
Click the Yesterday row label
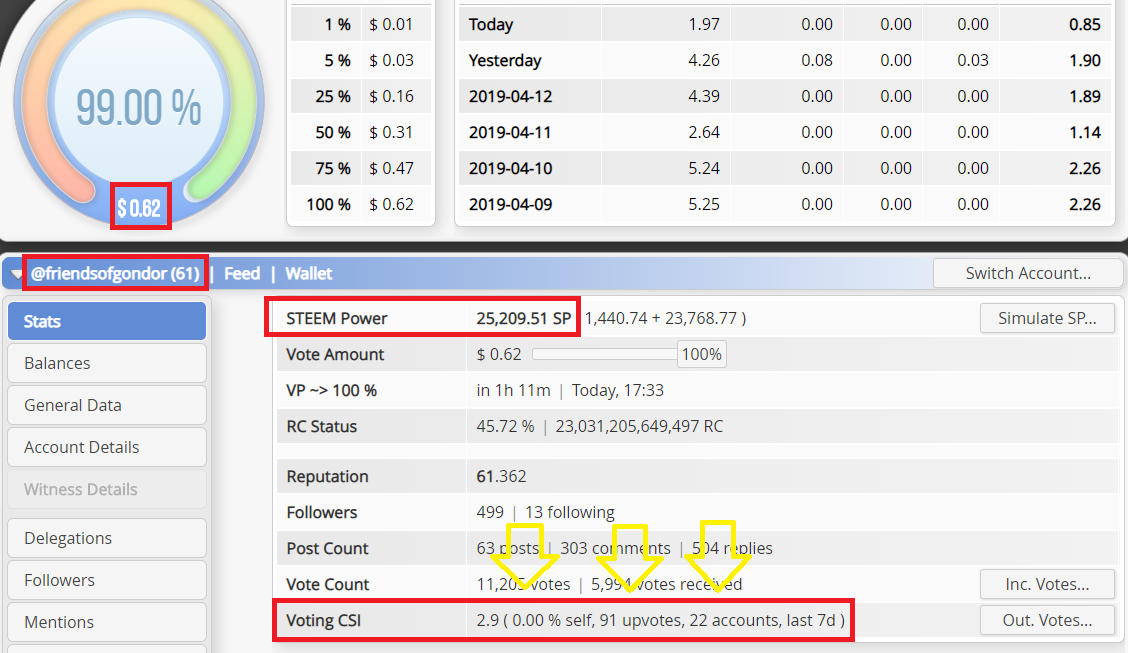click(x=504, y=60)
